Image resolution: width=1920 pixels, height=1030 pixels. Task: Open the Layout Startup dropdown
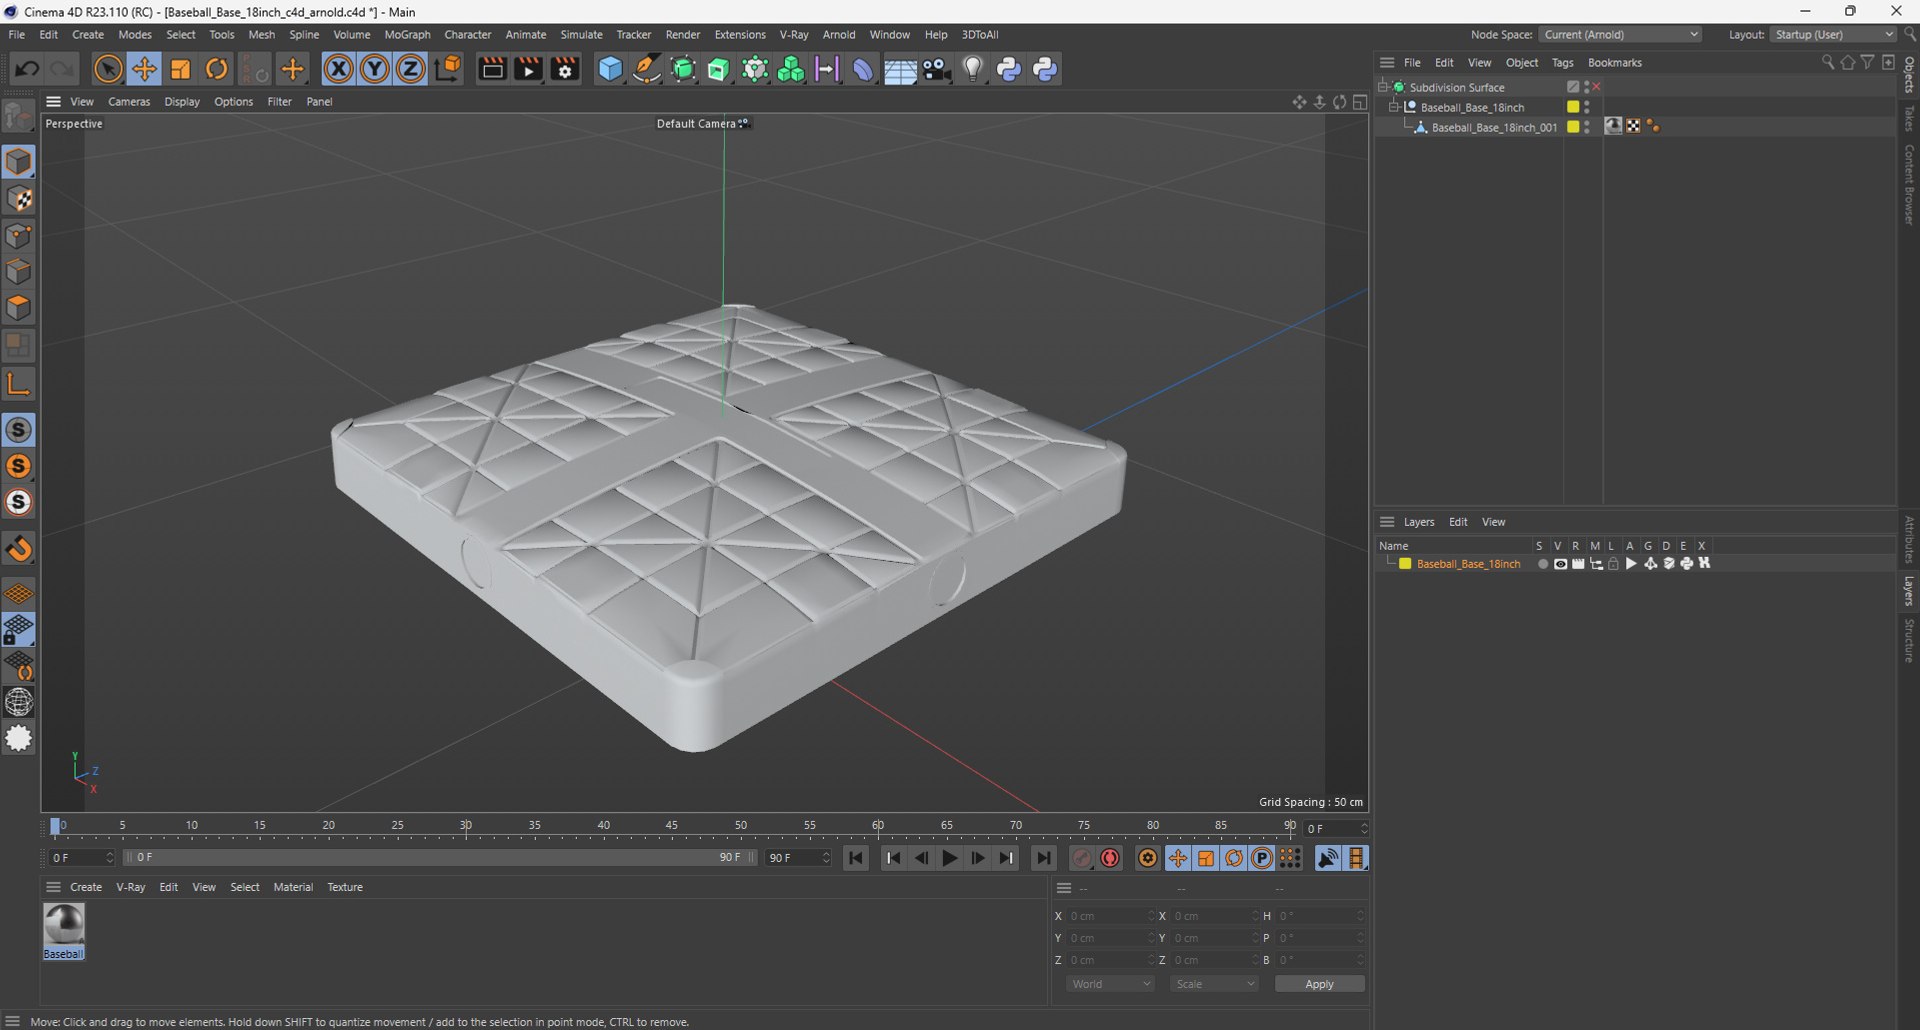[1833, 34]
